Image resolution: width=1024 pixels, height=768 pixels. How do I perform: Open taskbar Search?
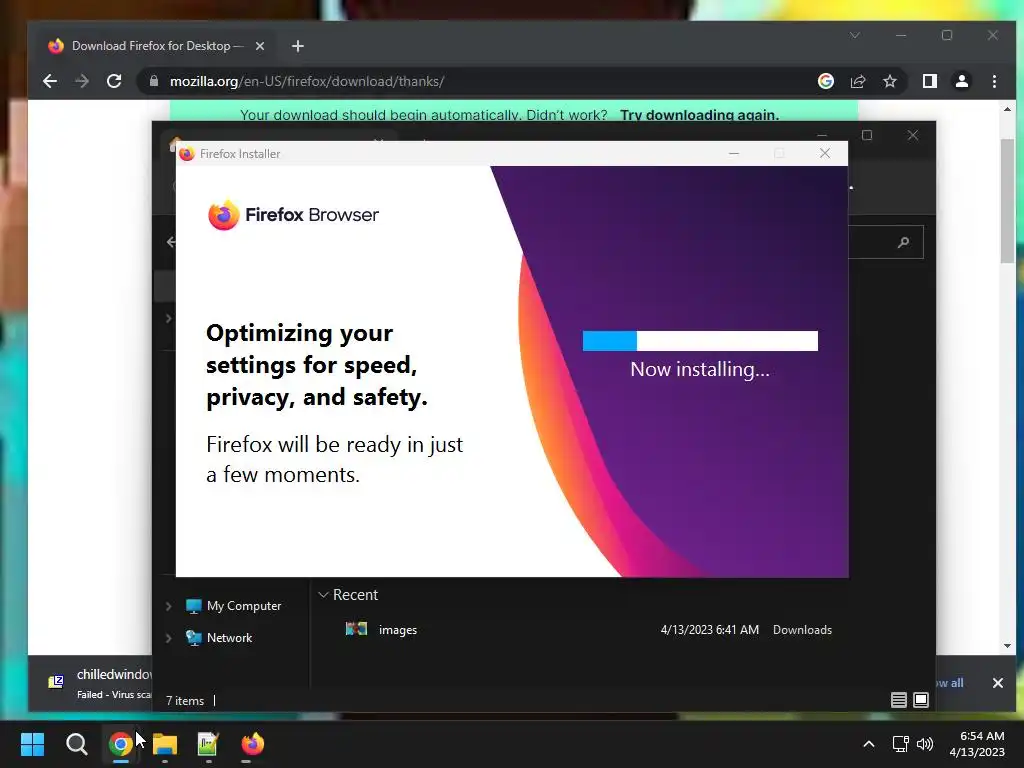pos(76,744)
